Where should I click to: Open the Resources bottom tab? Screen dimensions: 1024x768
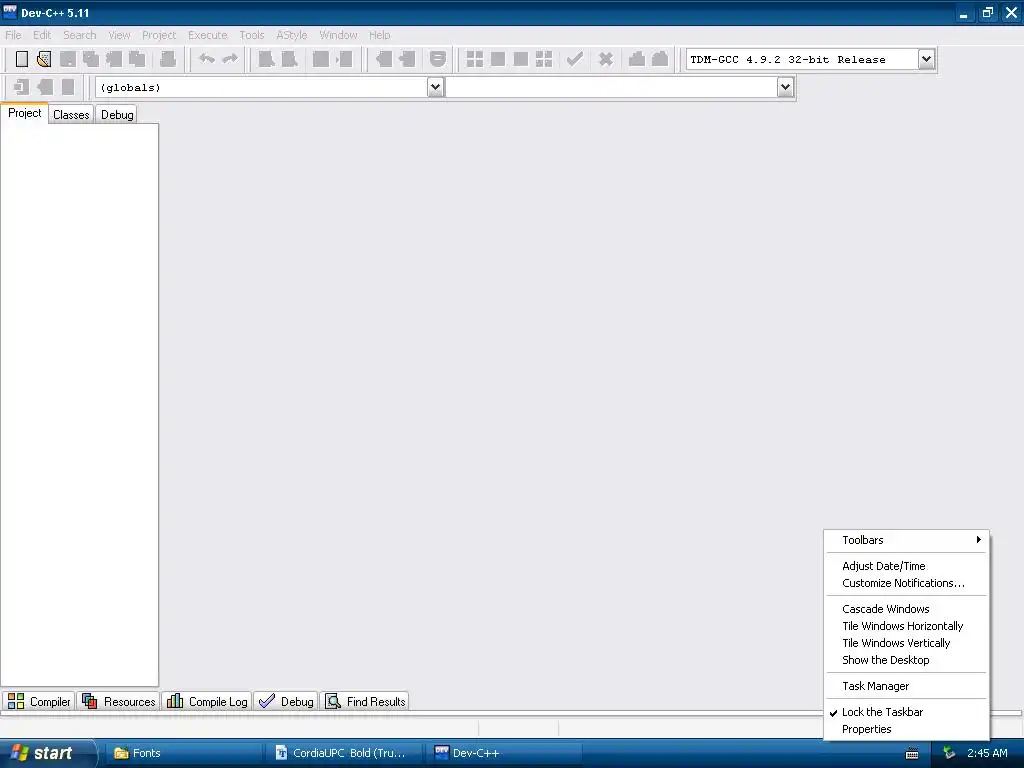[x=119, y=701]
